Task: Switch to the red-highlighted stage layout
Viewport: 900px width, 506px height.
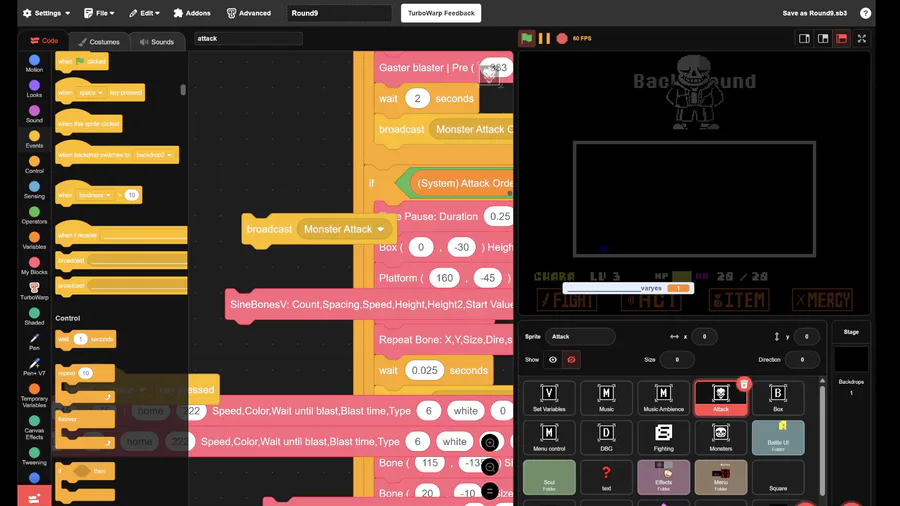Action: pos(841,38)
